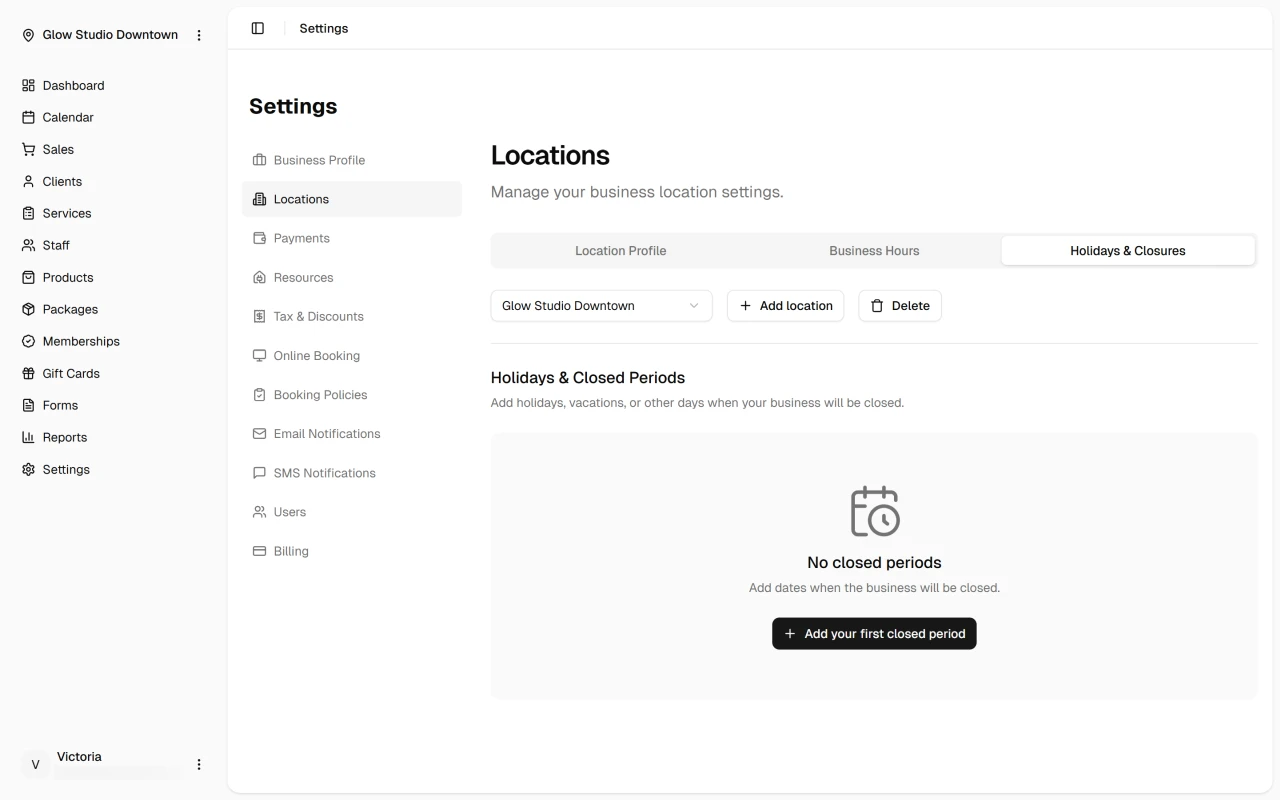This screenshot has height=800, width=1280.
Task: Click the Billing credit card icon
Action: point(259,551)
